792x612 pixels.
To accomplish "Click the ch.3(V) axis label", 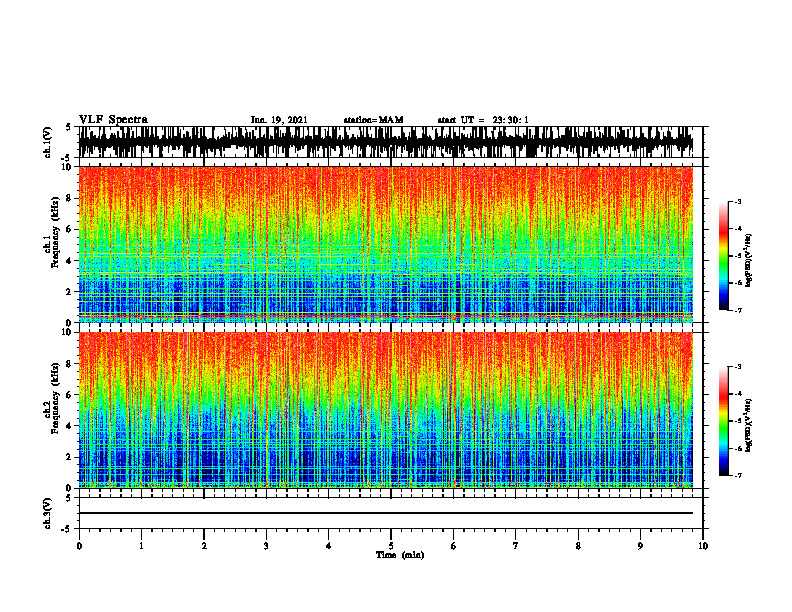I will pos(48,513).
